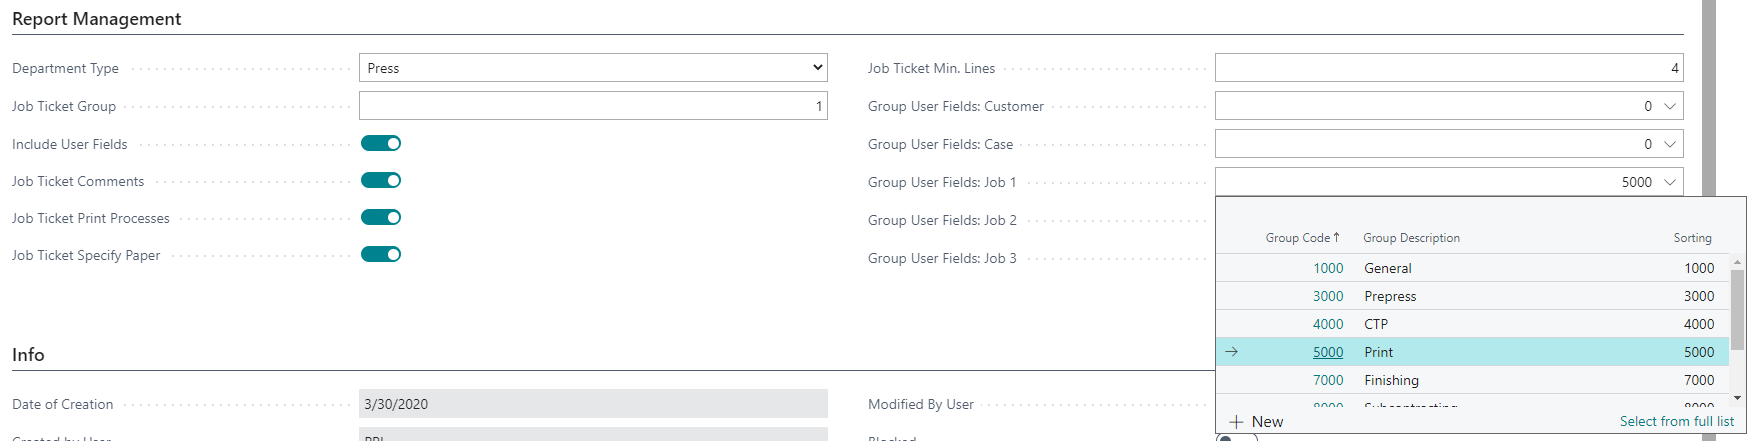Click the Job Ticket Group input field
Image resolution: width=1756 pixels, height=441 pixels.
(x=593, y=106)
